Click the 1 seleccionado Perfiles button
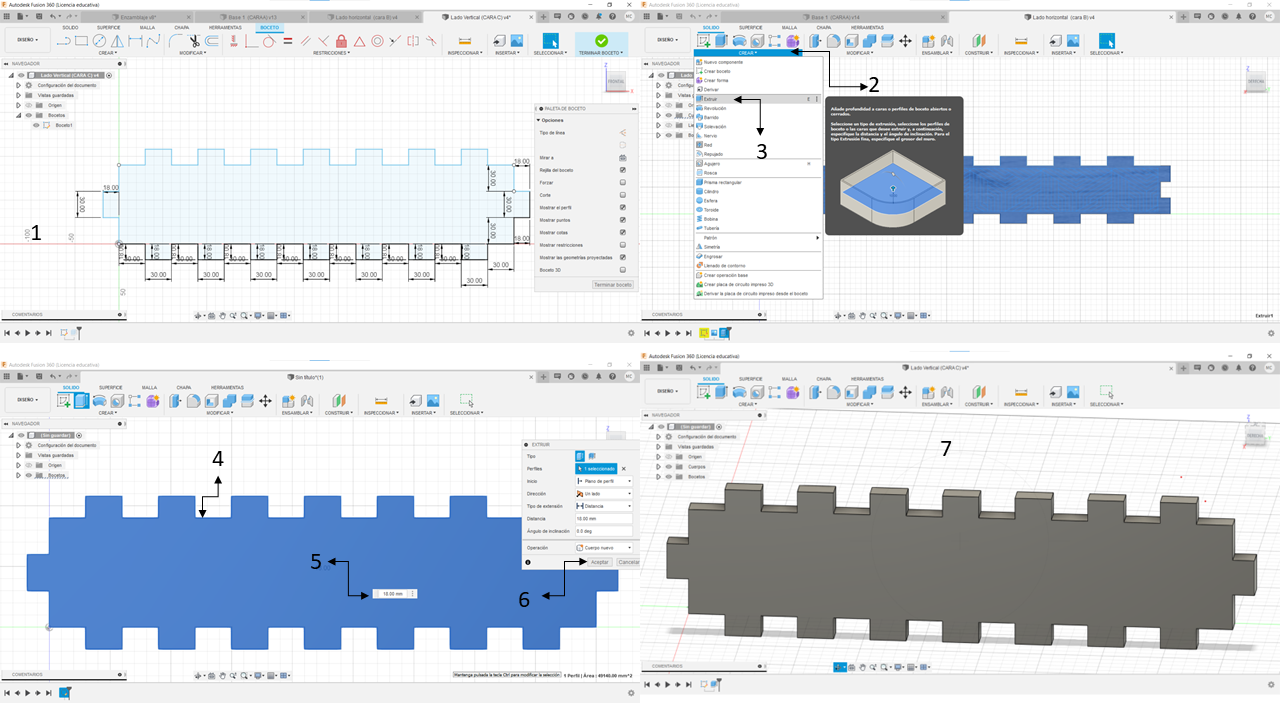Screen dimensions: 1280x720 pos(597,468)
